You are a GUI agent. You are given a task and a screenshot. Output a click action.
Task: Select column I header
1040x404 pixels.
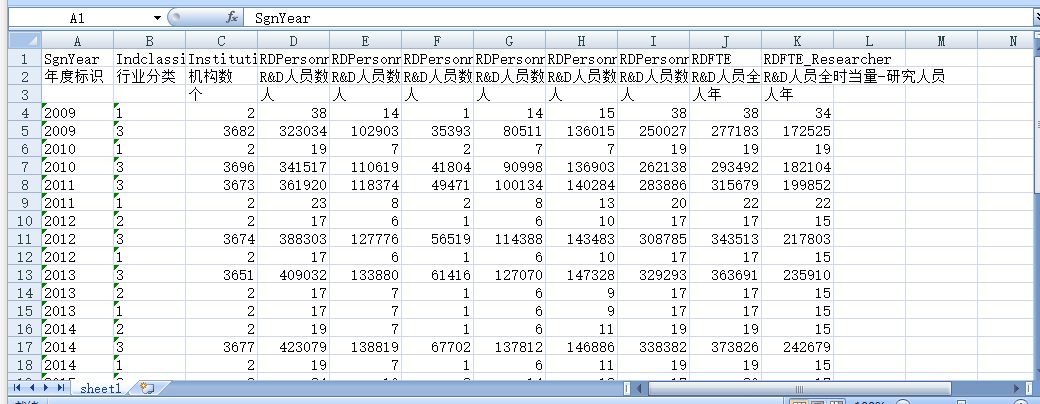tap(653, 41)
